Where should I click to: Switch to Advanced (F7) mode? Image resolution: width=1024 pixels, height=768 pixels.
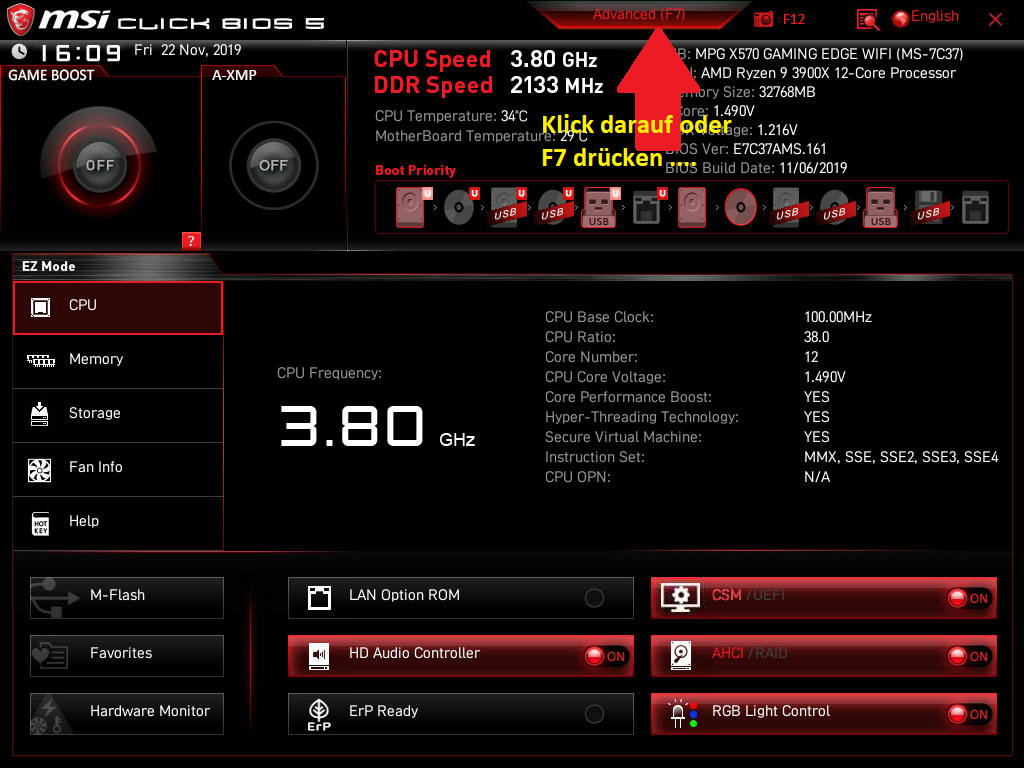pyautogui.click(x=639, y=14)
